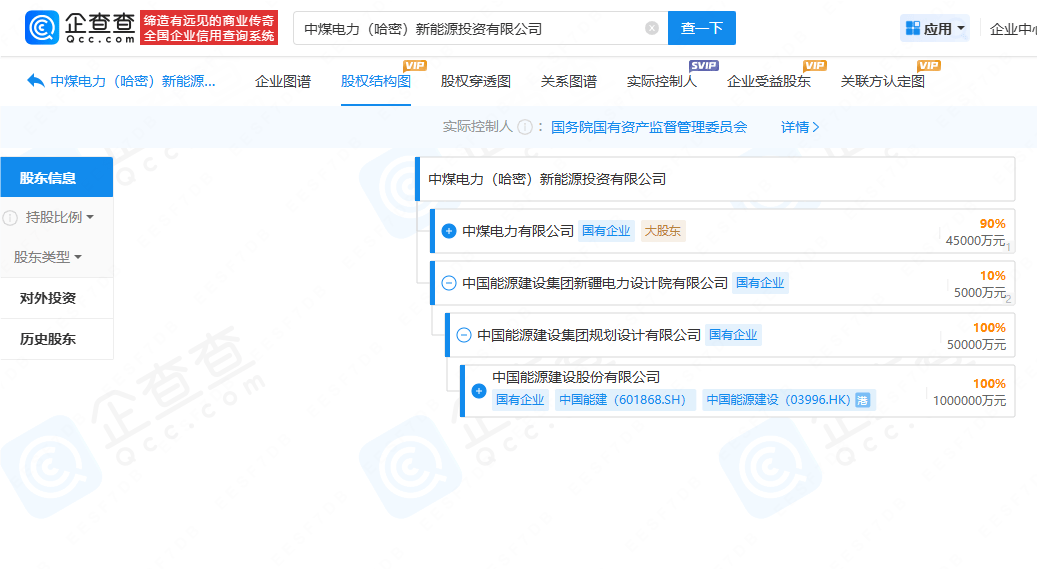Go back via the arrow beside the 中煤电力（哈密）新能源 link
This screenshot has height=569, width=1037.
click(x=35, y=81)
